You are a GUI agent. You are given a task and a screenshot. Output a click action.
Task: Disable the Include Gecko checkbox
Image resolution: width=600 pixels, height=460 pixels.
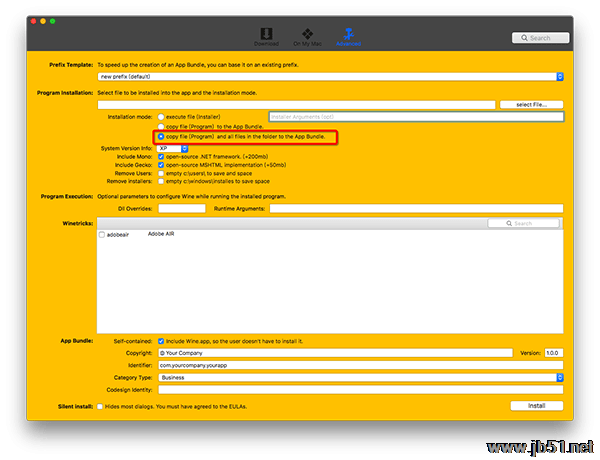[161, 165]
